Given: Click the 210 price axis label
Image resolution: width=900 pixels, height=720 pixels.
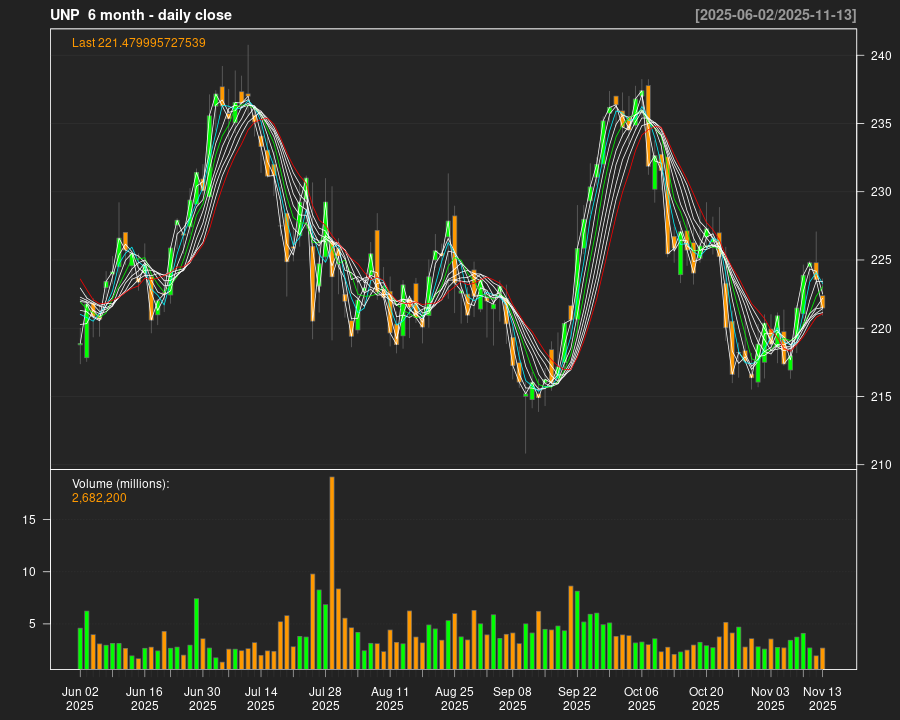Looking at the screenshot, I should 879,465.
